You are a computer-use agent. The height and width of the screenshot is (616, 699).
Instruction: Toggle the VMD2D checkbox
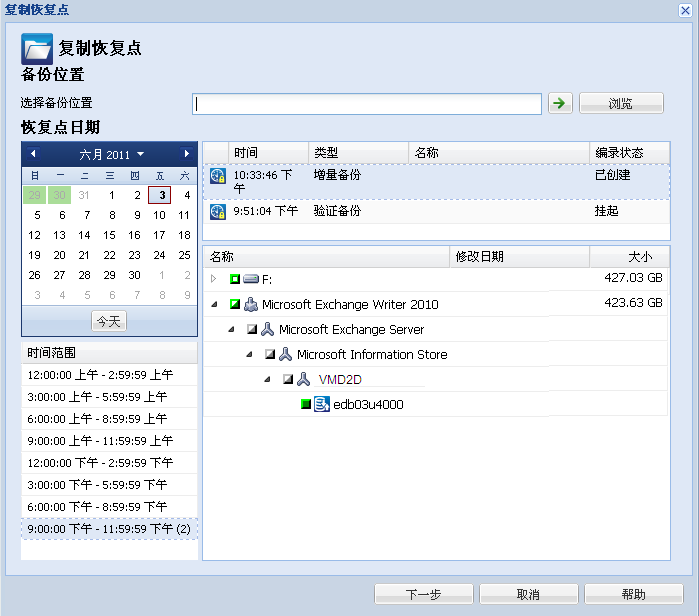click(x=288, y=379)
